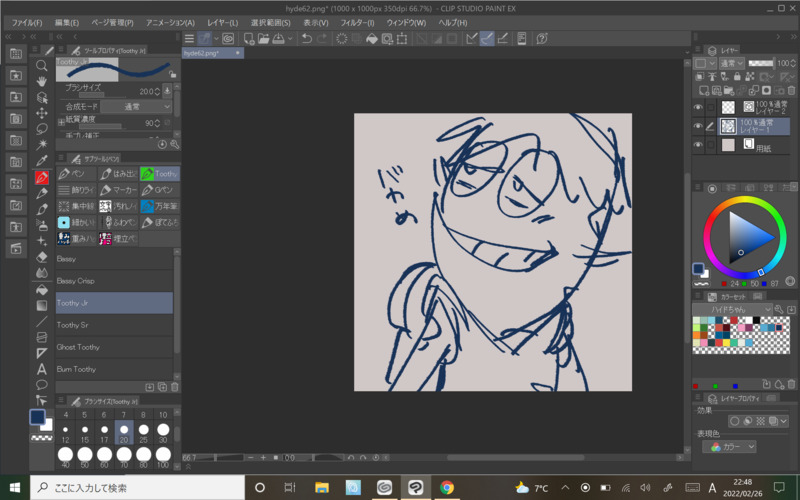The height and width of the screenshot is (500, 800).
Task: Toggle the first snap icon in command bar
Action: point(471,39)
